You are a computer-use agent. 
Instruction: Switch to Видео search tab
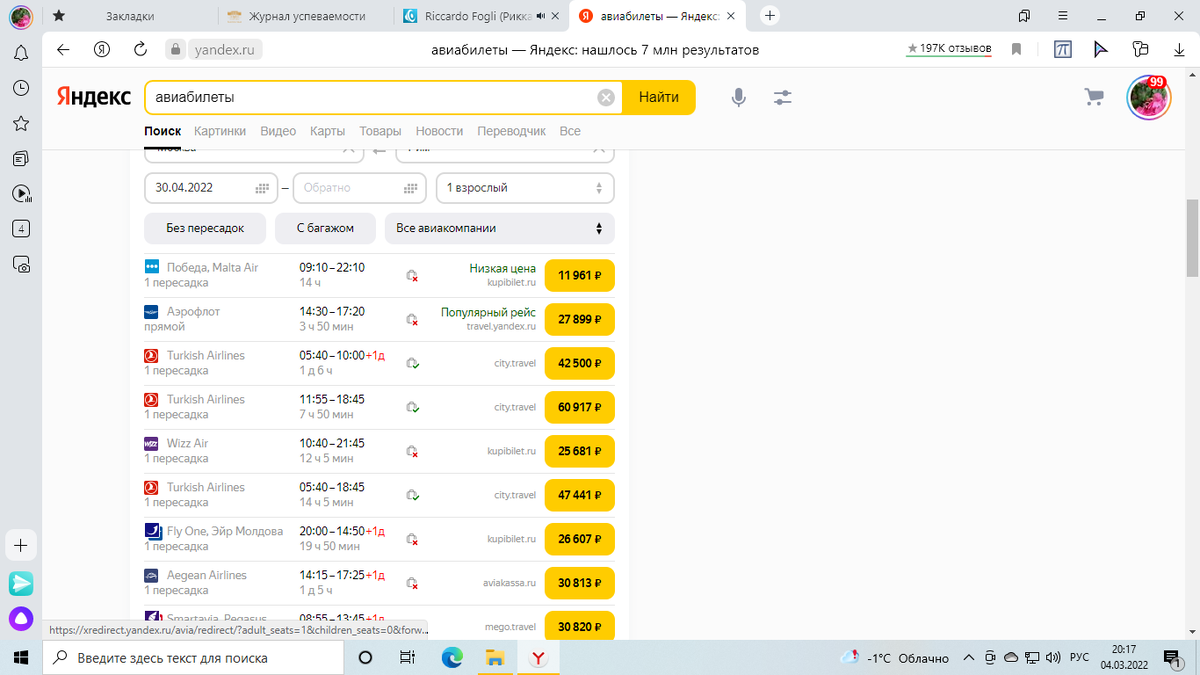[x=278, y=131]
